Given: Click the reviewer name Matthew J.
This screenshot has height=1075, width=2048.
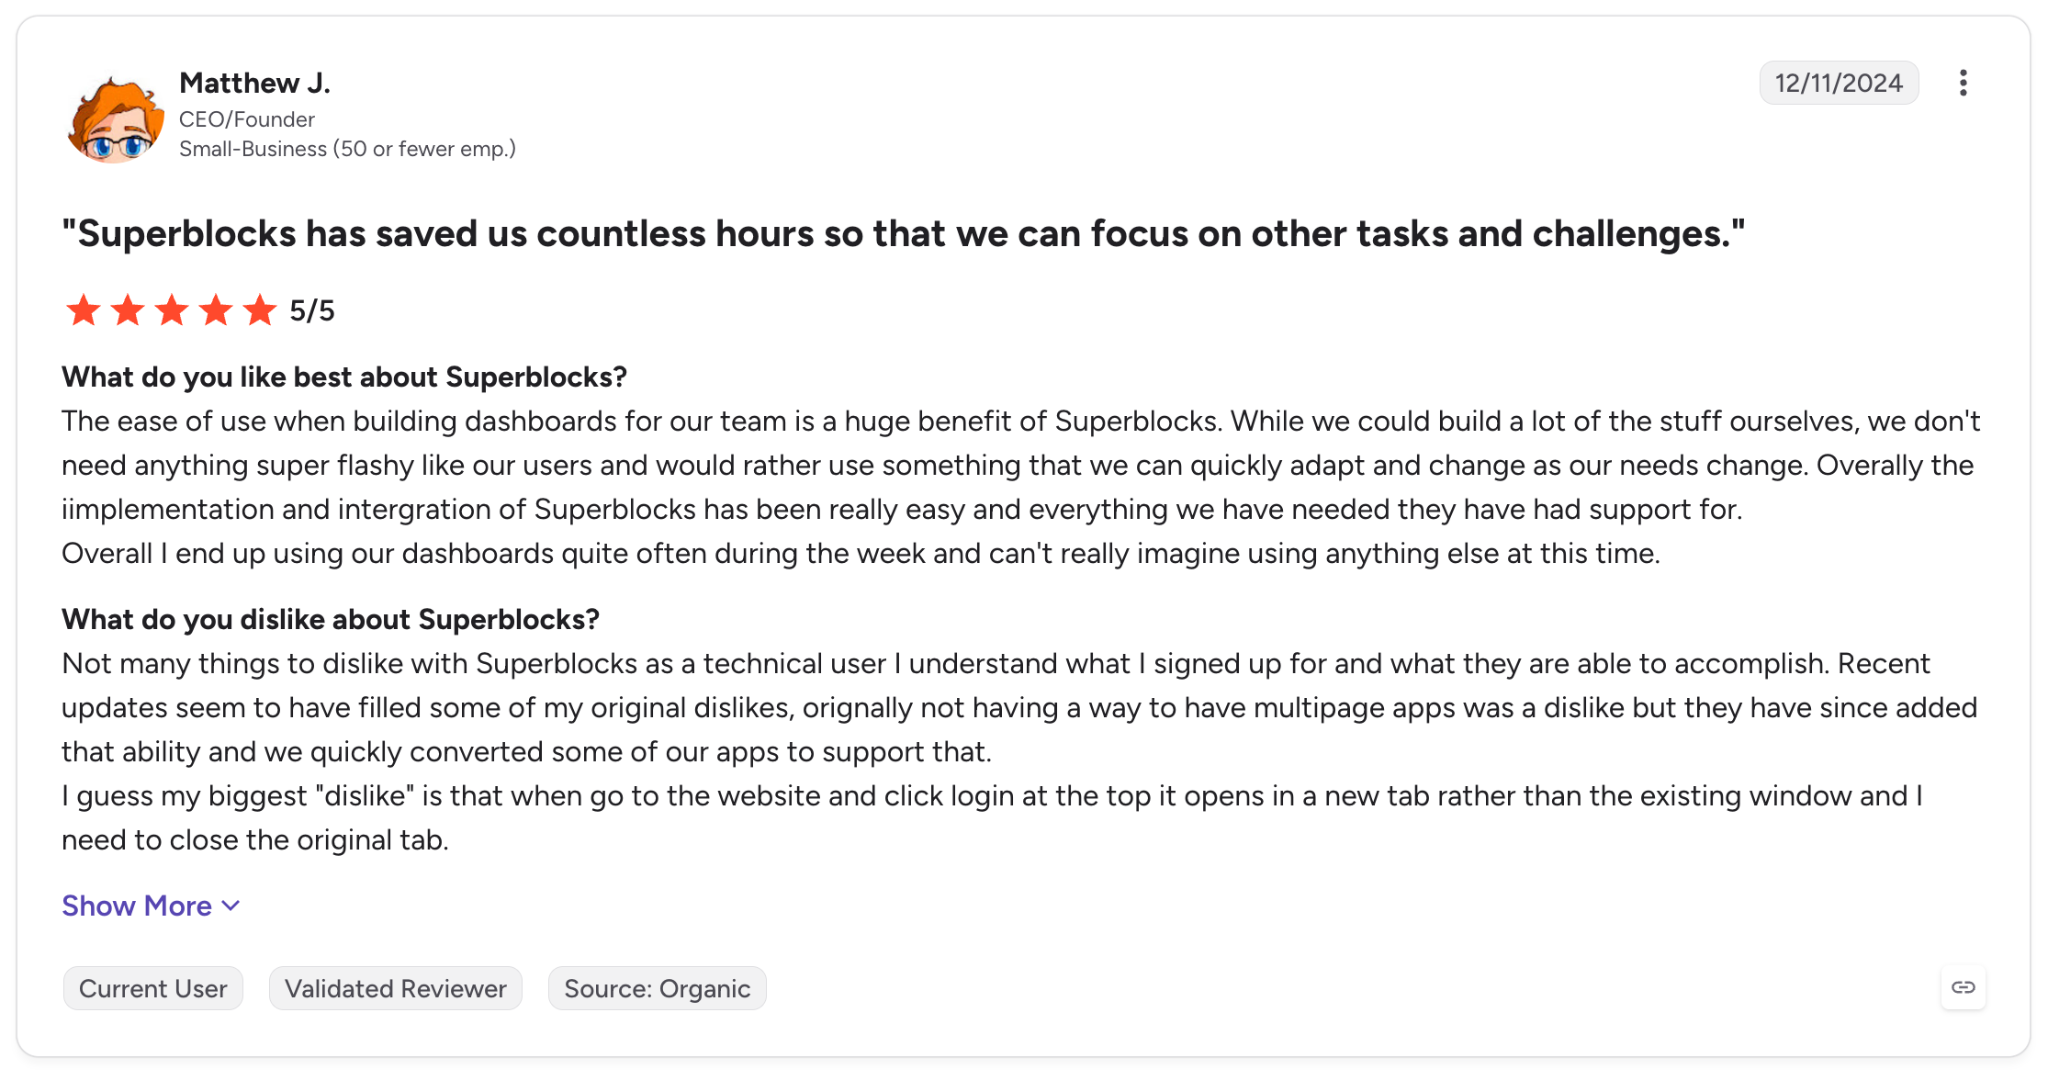Looking at the screenshot, I should tap(255, 83).
